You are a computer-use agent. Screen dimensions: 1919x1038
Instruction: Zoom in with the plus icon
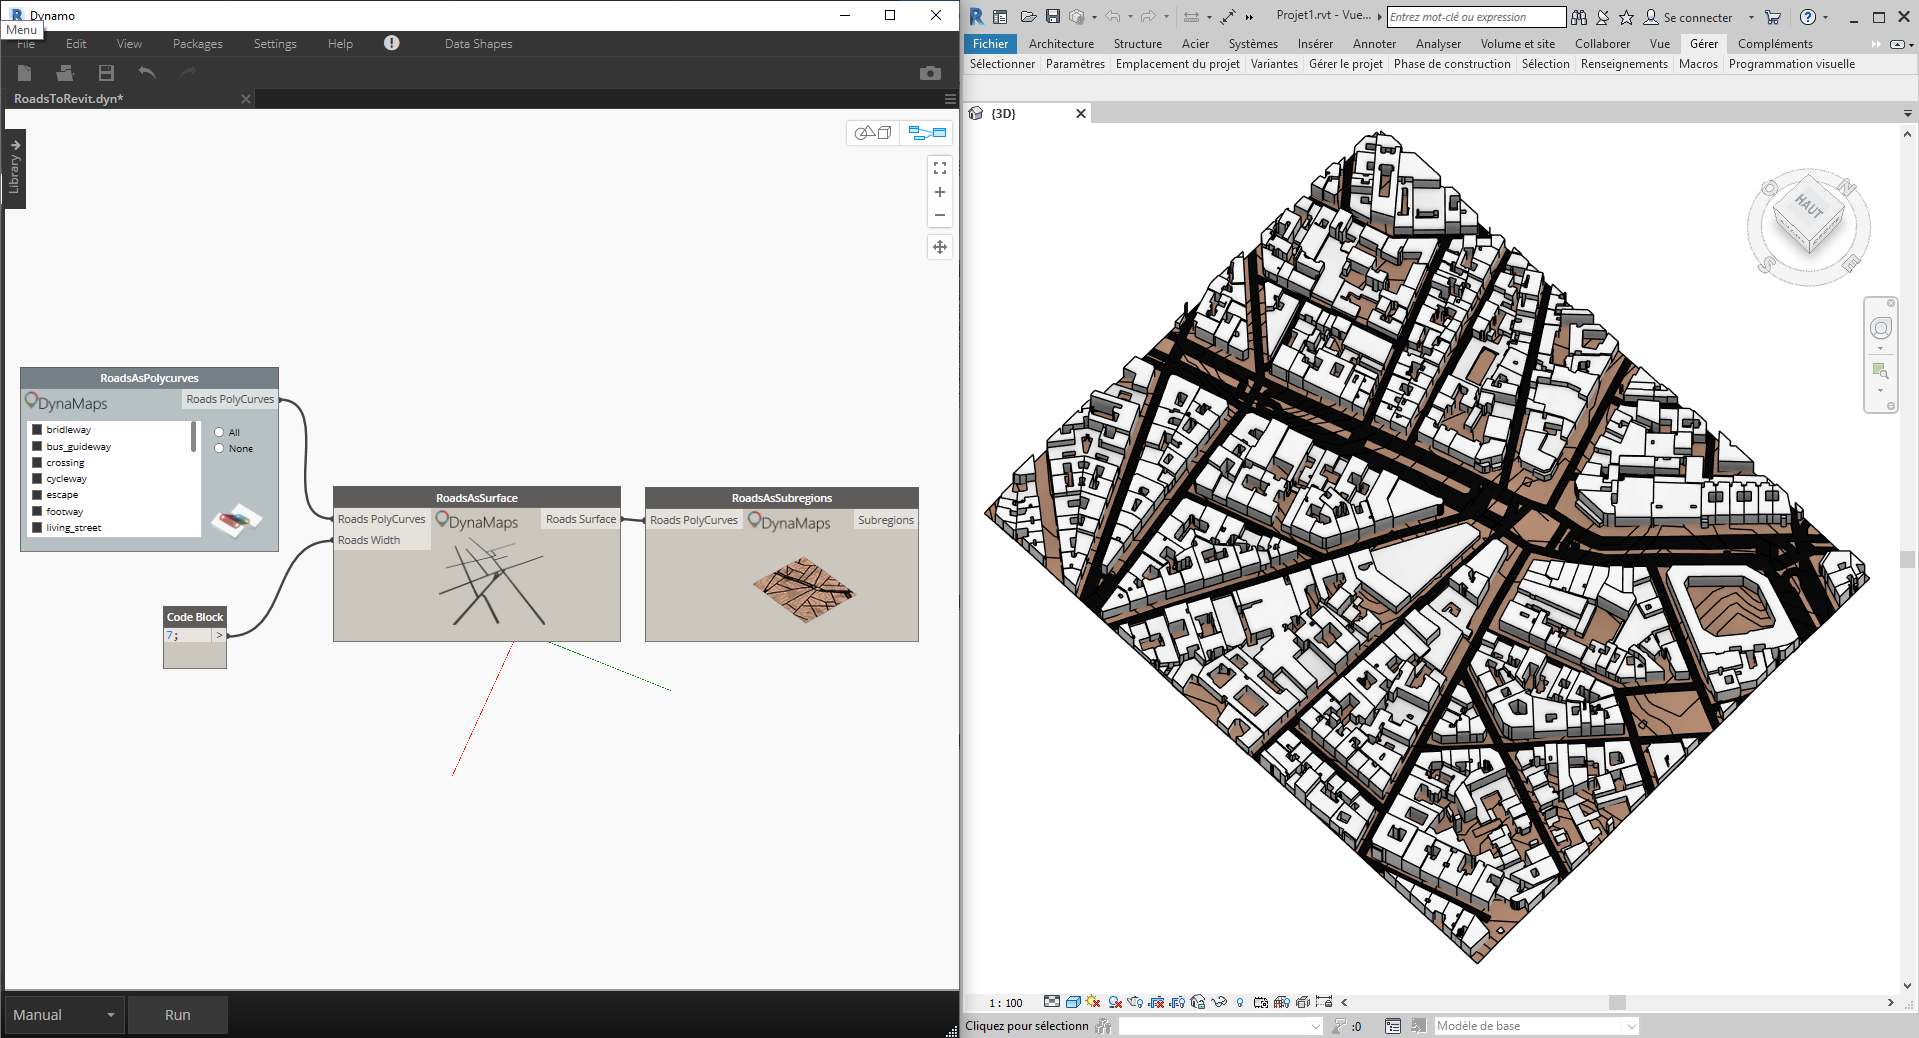click(x=940, y=192)
